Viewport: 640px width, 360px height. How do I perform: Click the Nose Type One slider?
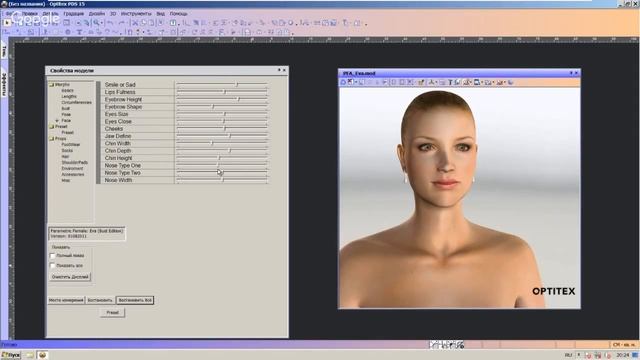(x=222, y=165)
